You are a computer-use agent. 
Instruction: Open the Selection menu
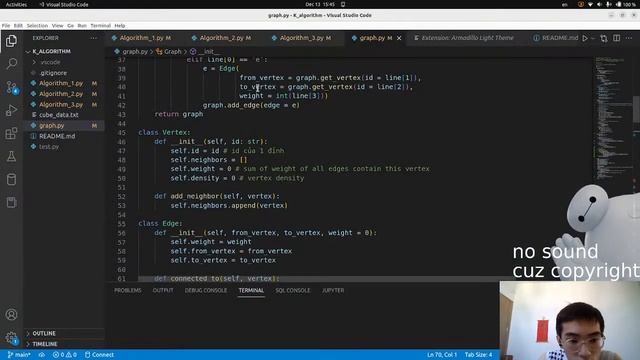click(37, 26)
